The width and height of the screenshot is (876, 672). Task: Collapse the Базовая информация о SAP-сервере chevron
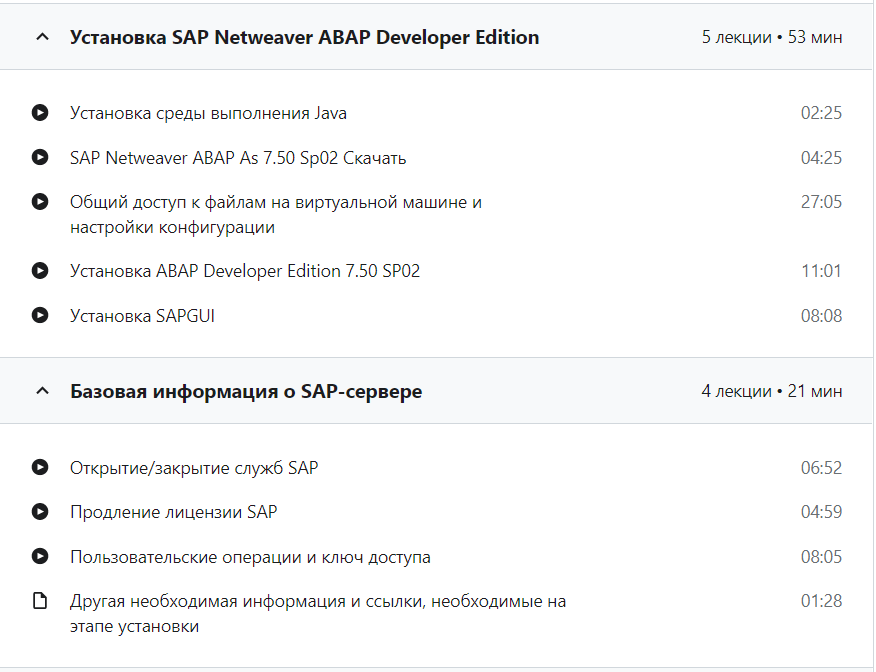pos(41,391)
